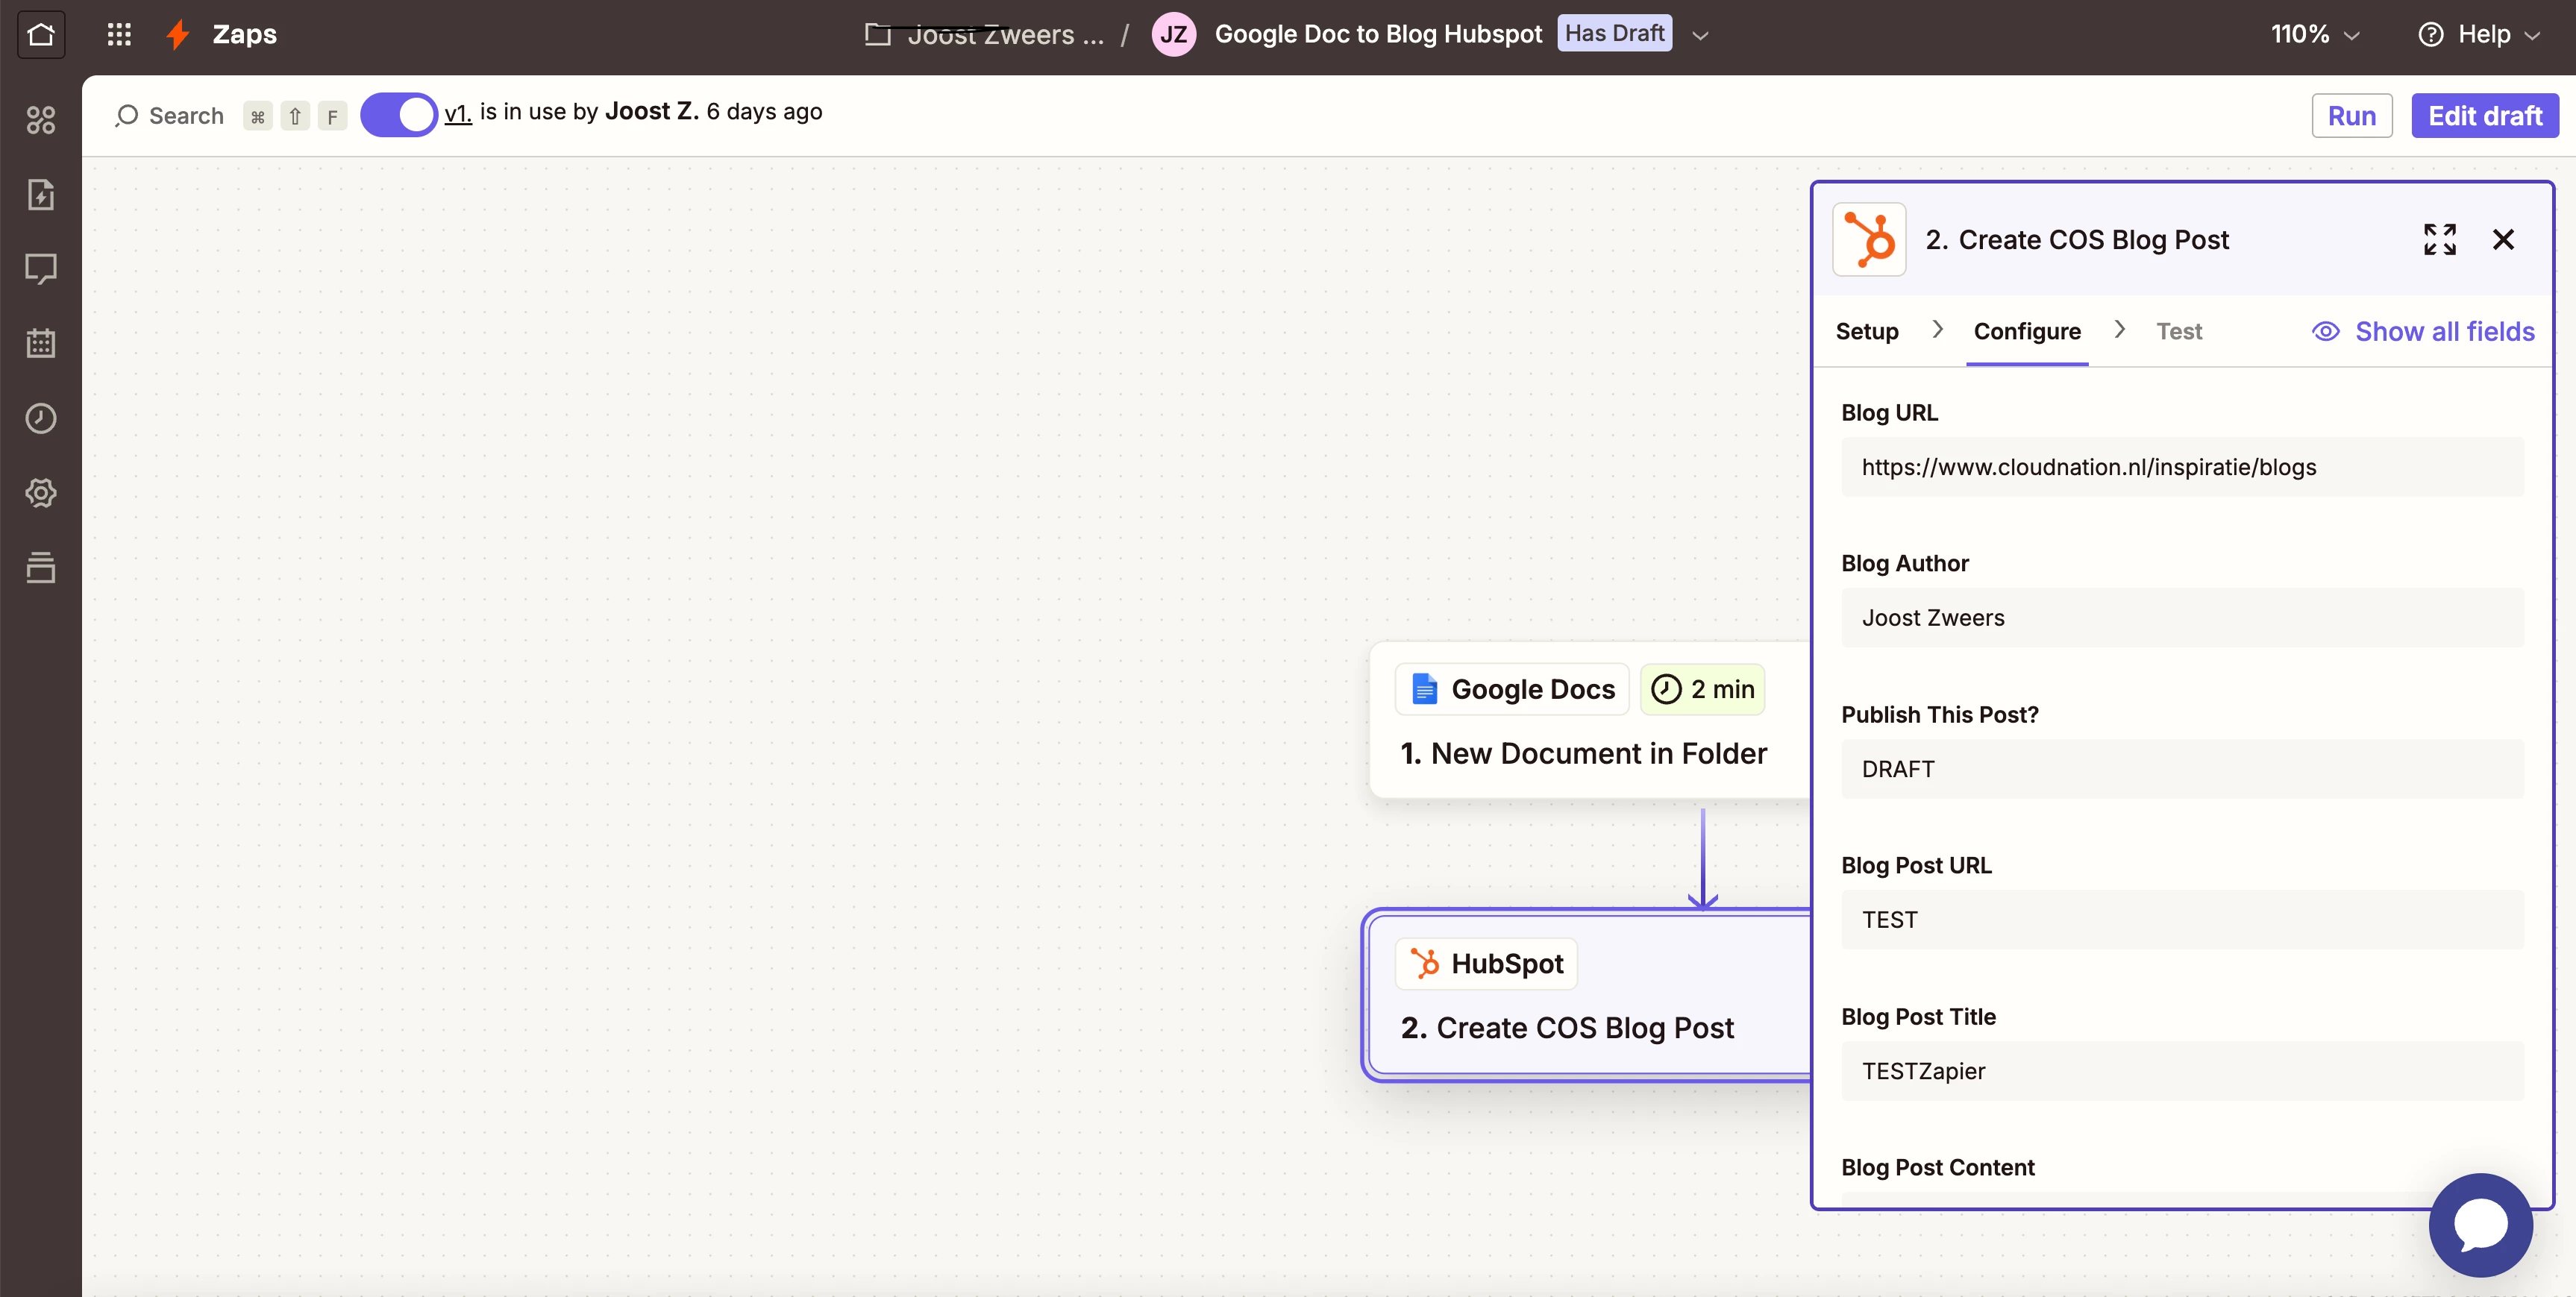Click the Publish This Post DRAFT field

[2182, 769]
